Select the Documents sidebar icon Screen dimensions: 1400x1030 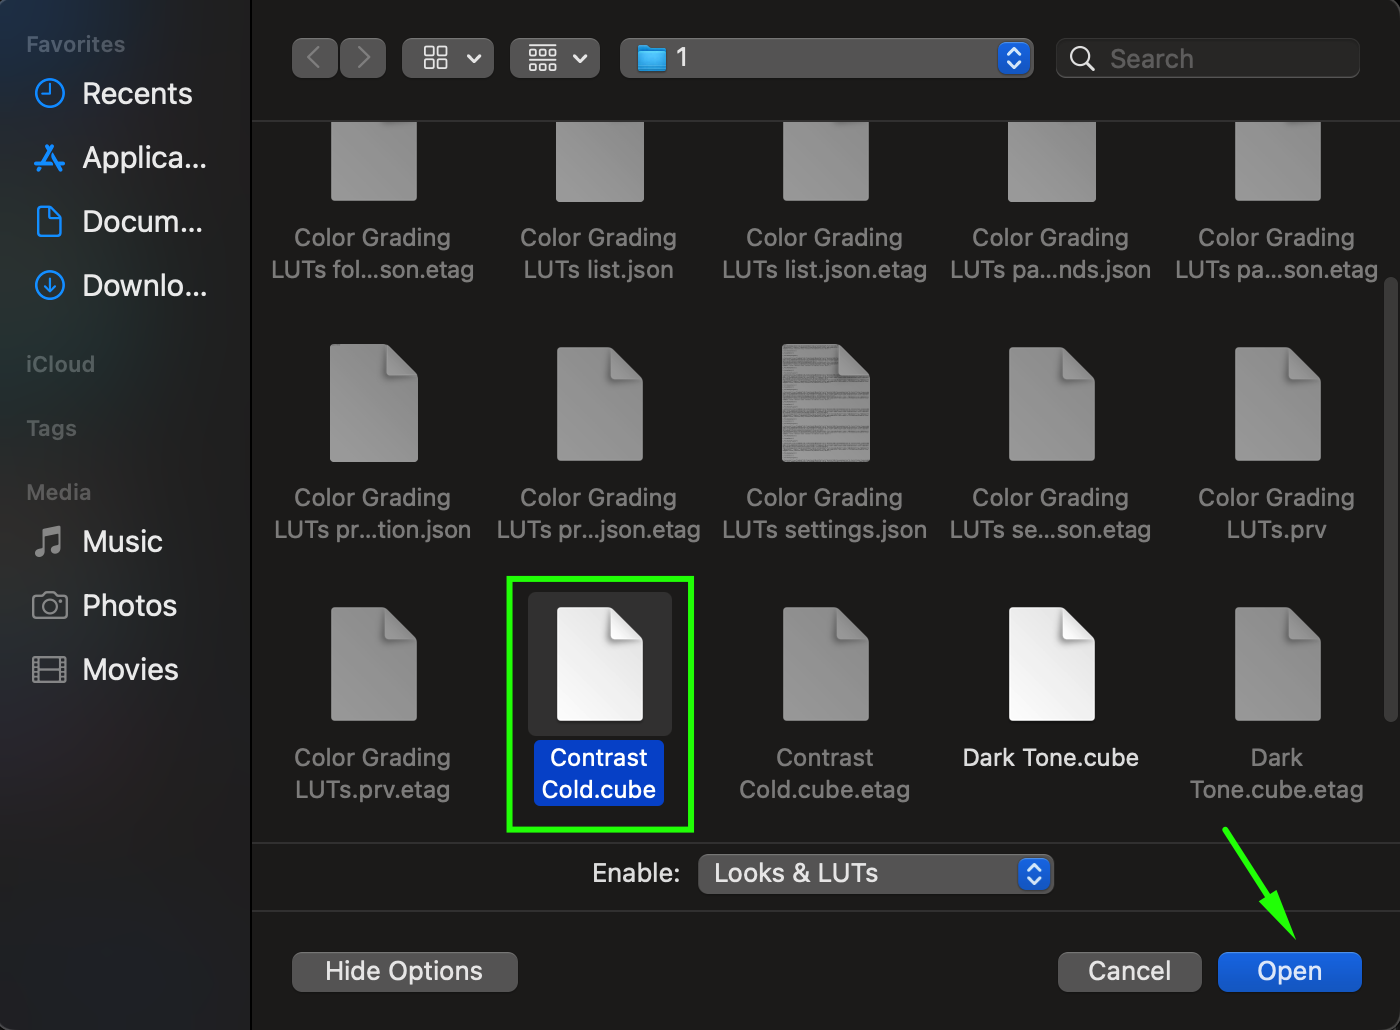tap(49, 222)
